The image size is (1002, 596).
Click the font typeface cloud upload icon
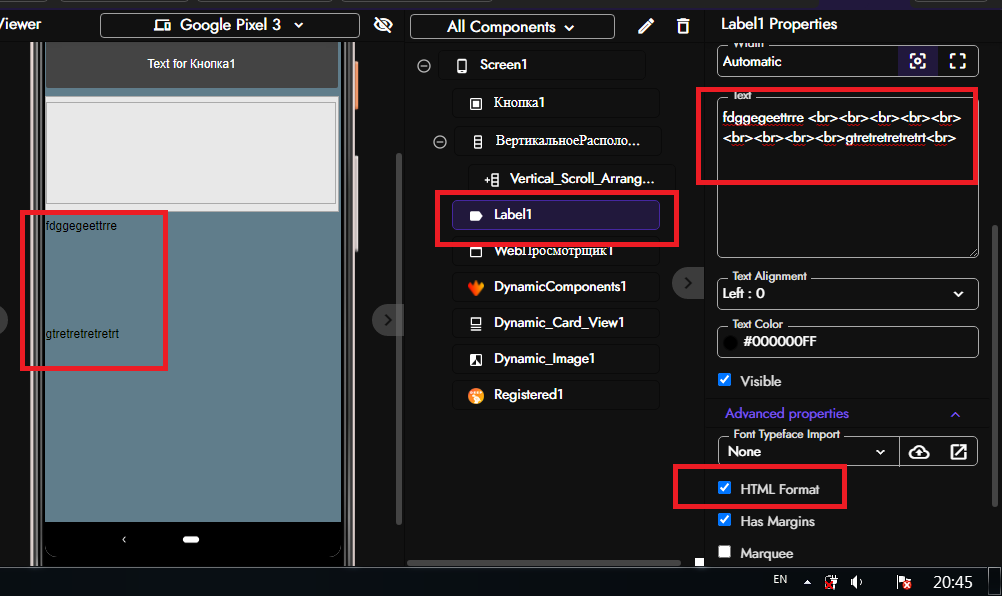[x=919, y=452]
